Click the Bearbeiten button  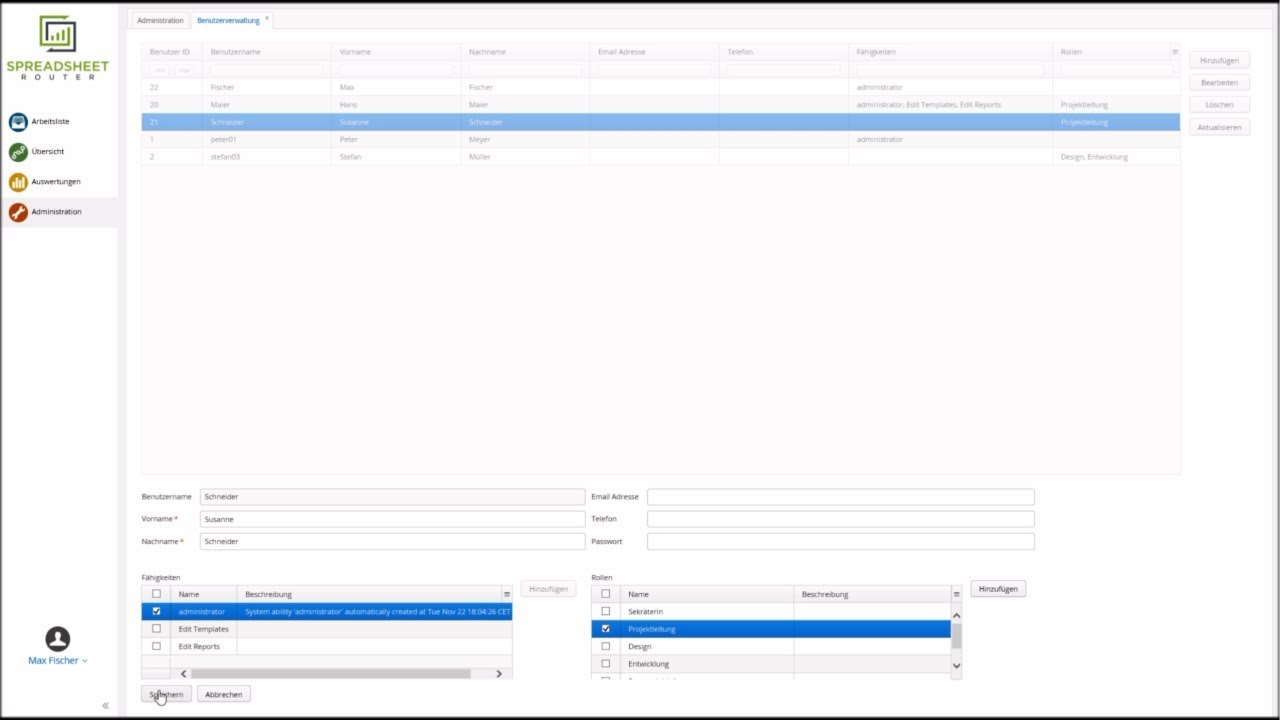[x=1219, y=83]
